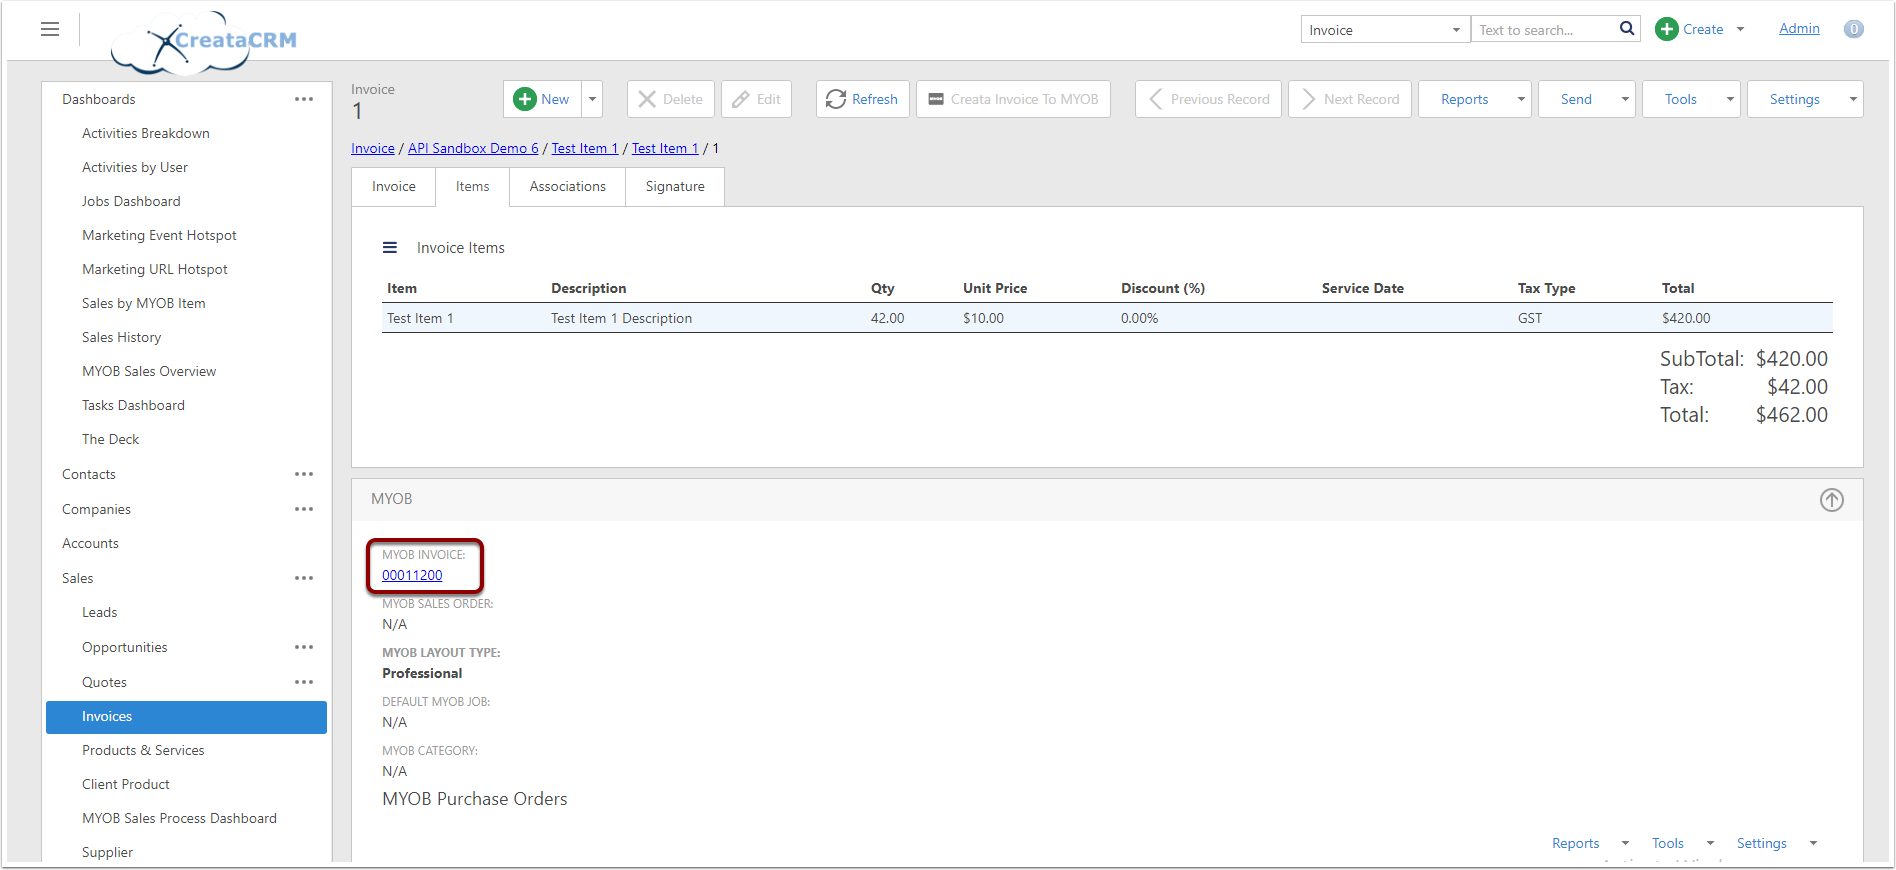Click the Unit Price column header
Image resolution: width=1896 pixels, height=870 pixels.
coord(995,288)
